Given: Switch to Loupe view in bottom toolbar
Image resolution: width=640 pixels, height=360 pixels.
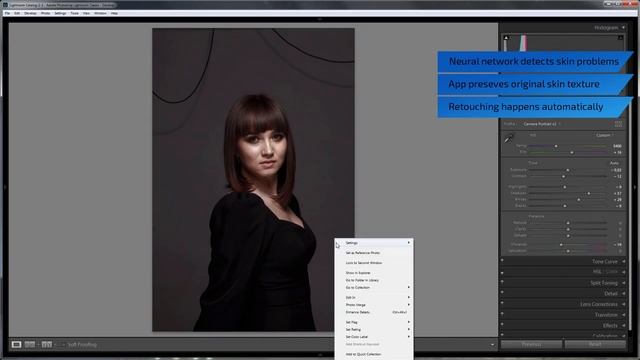Looking at the screenshot, I should tap(16, 344).
